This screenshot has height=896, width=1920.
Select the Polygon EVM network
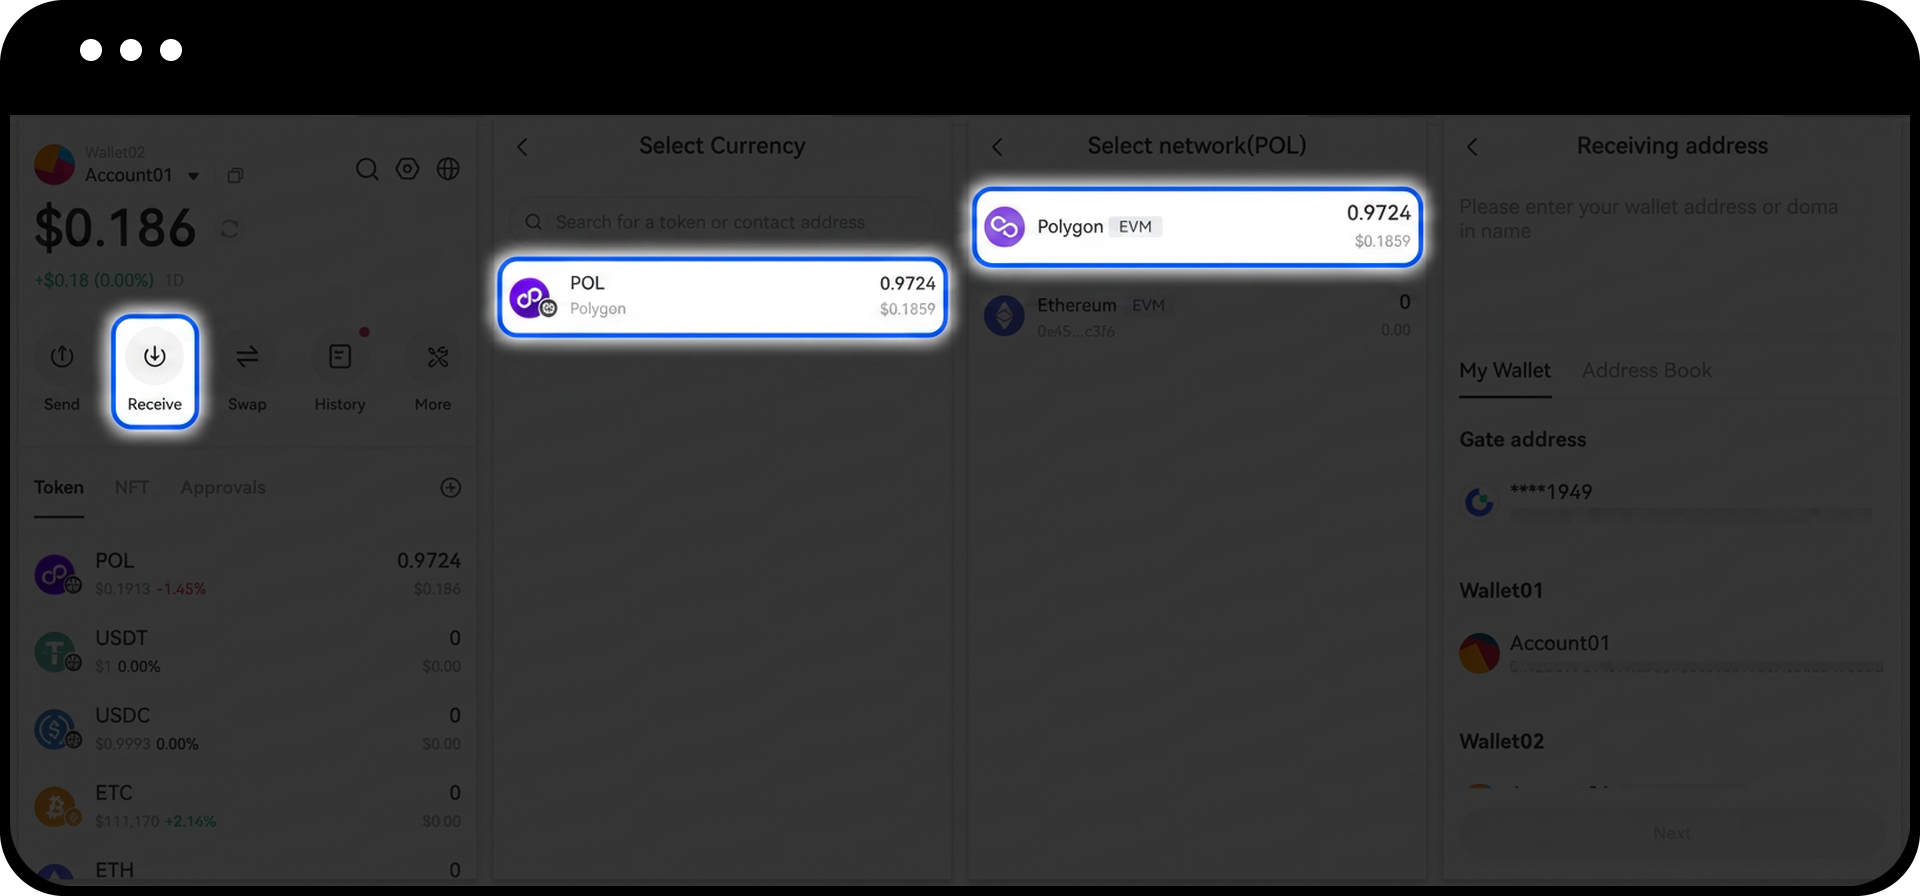coord(1197,227)
